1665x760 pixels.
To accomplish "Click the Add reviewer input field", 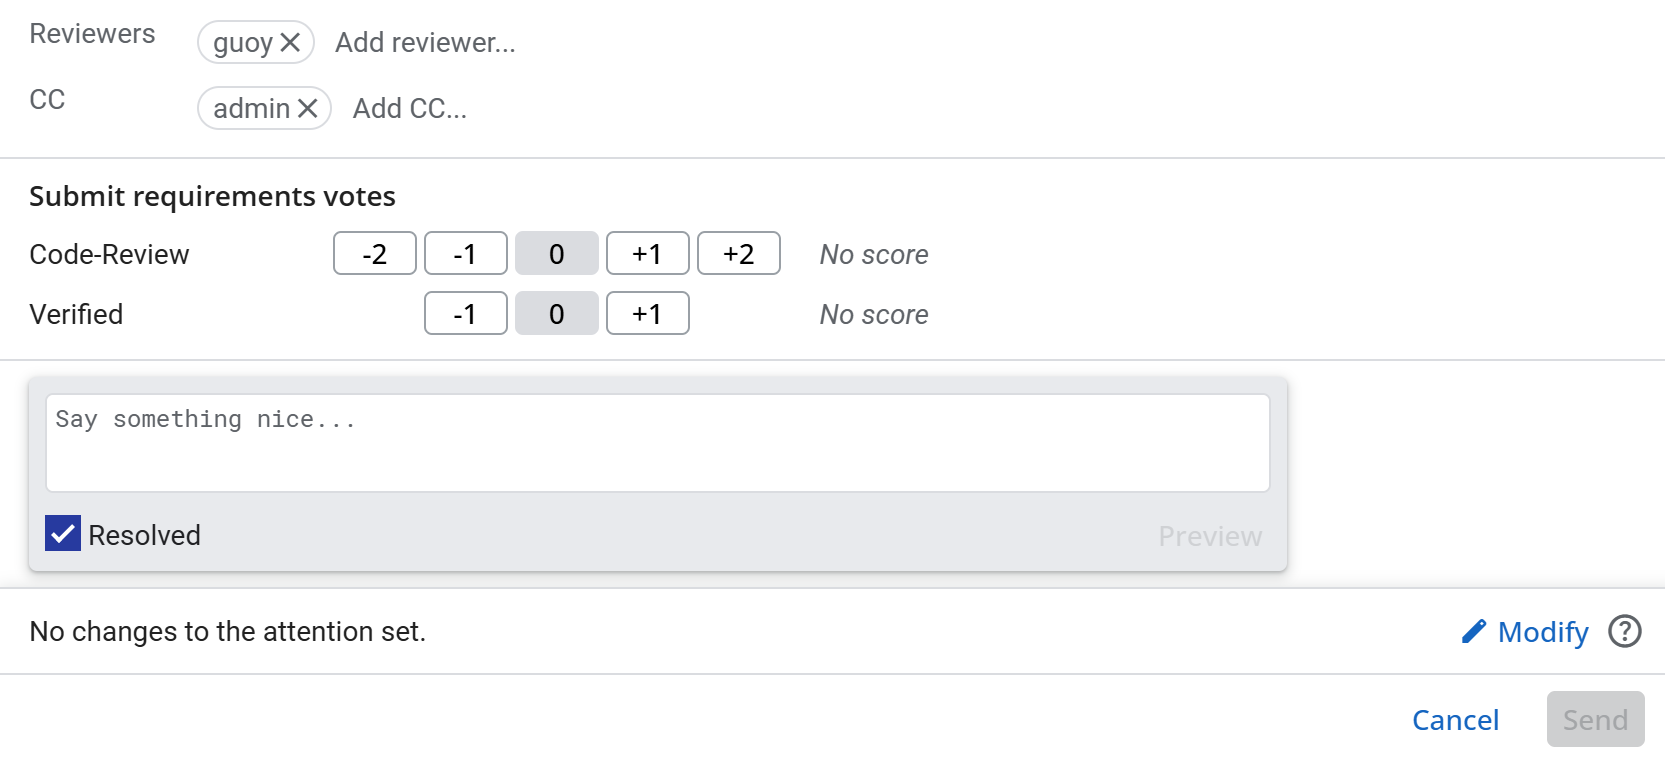I will click(x=425, y=42).
